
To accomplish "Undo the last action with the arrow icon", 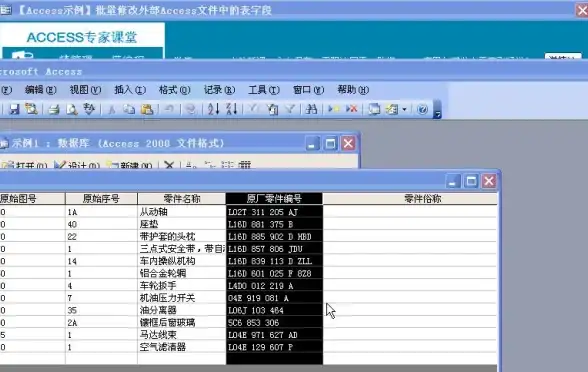I will pos(169,109).
